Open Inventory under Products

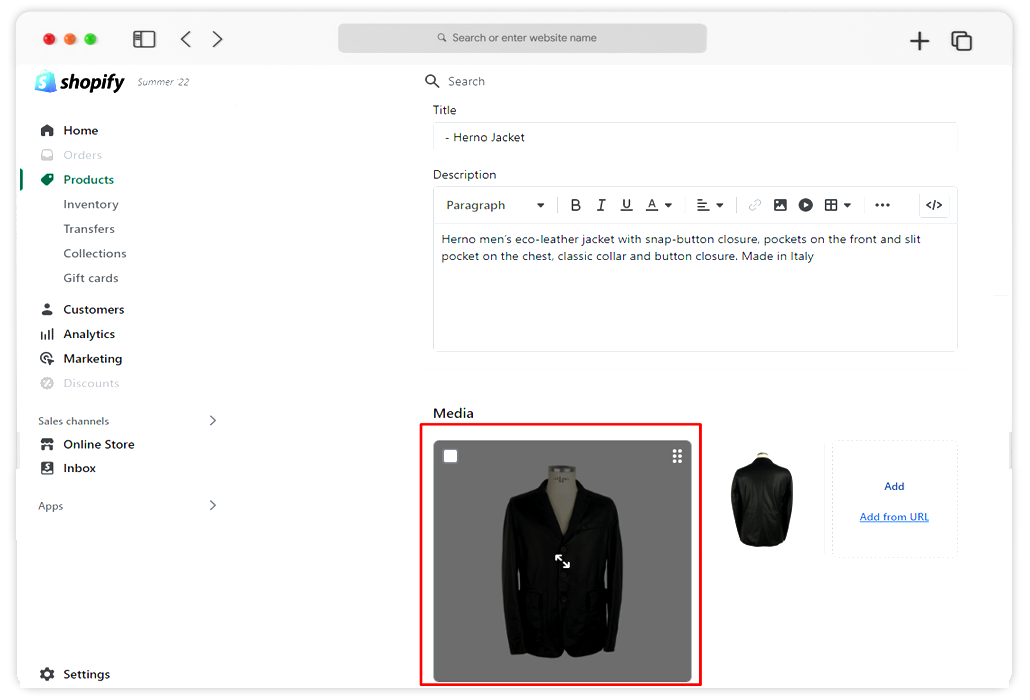point(91,204)
